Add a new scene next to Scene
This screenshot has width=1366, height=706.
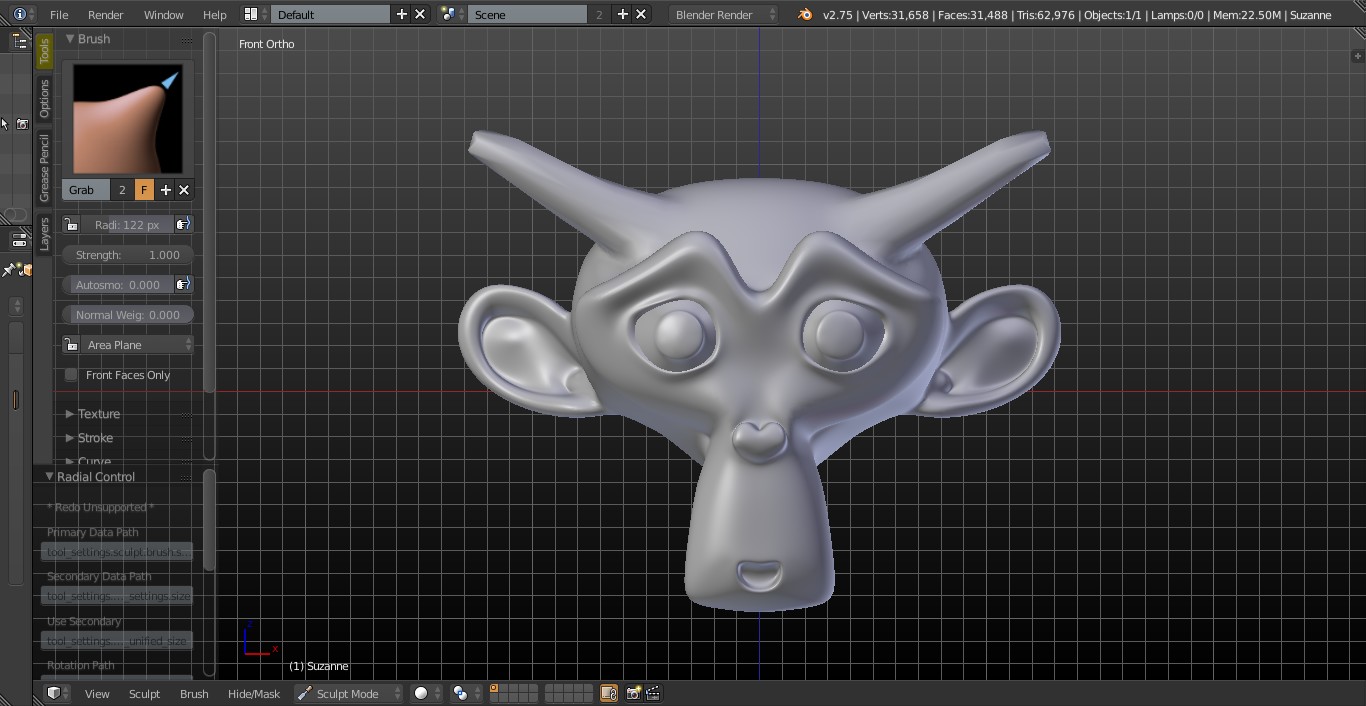tap(623, 14)
